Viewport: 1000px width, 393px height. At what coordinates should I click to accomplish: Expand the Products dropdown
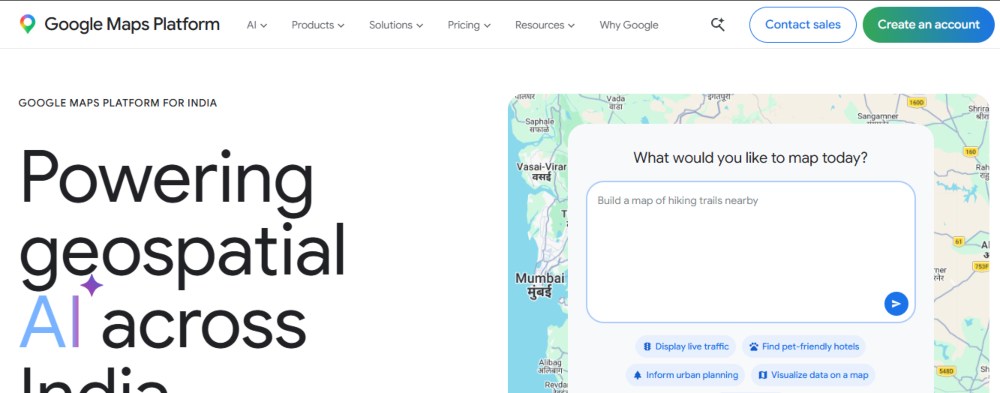[318, 25]
